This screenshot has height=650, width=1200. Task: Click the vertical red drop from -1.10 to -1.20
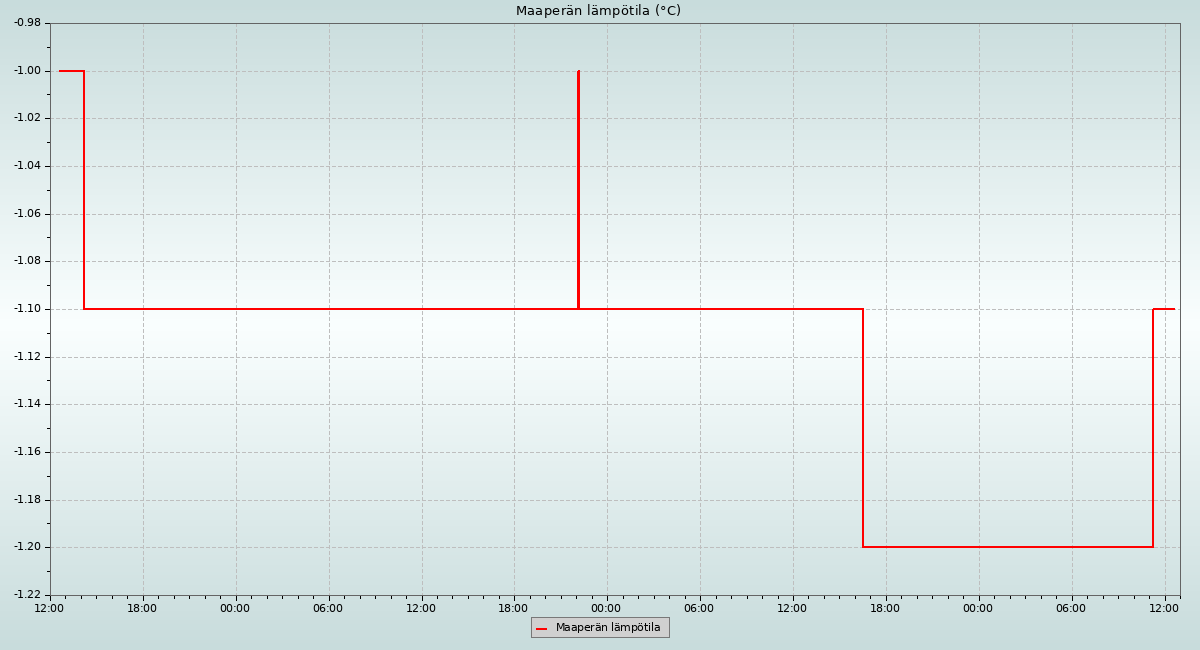tap(863, 428)
